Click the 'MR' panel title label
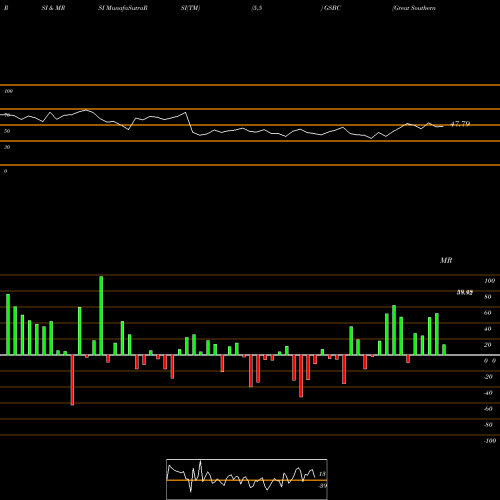500x500 pixels. point(446,260)
